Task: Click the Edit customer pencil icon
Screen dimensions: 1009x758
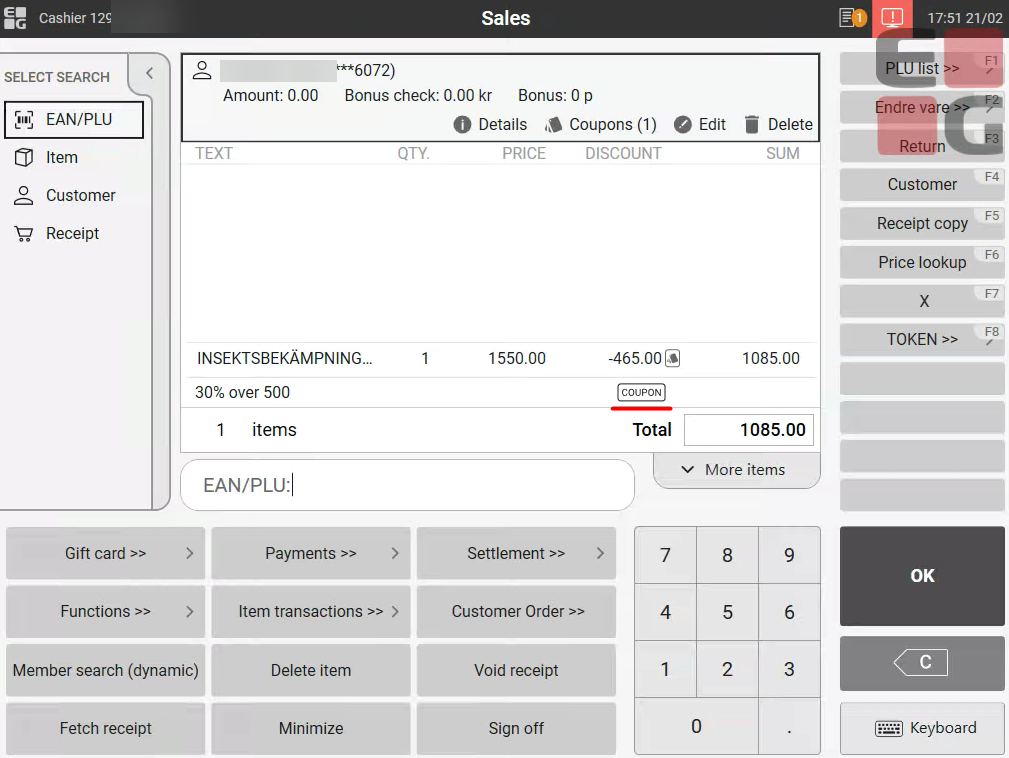Action: [x=683, y=125]
